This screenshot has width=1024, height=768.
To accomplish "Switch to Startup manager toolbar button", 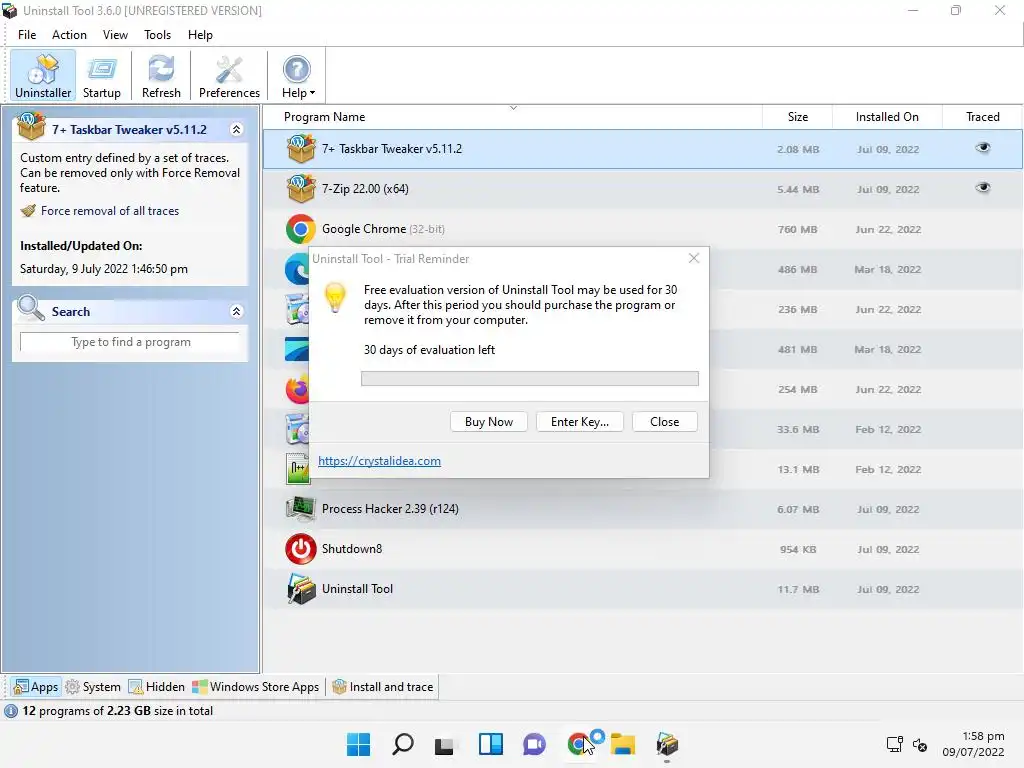I will [x=101, y=76].
